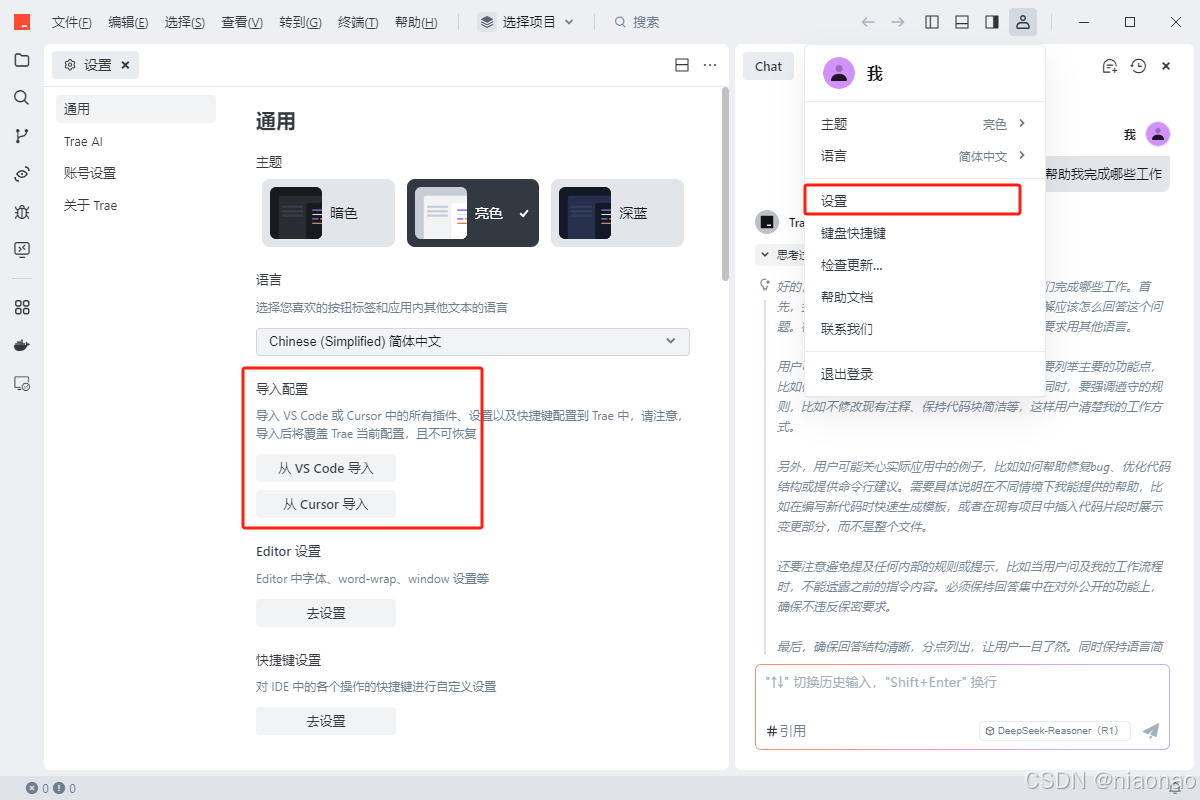Open the Explorer folder icon in sidebar
The image size is (1200, 800).
[x=22, y=60]
